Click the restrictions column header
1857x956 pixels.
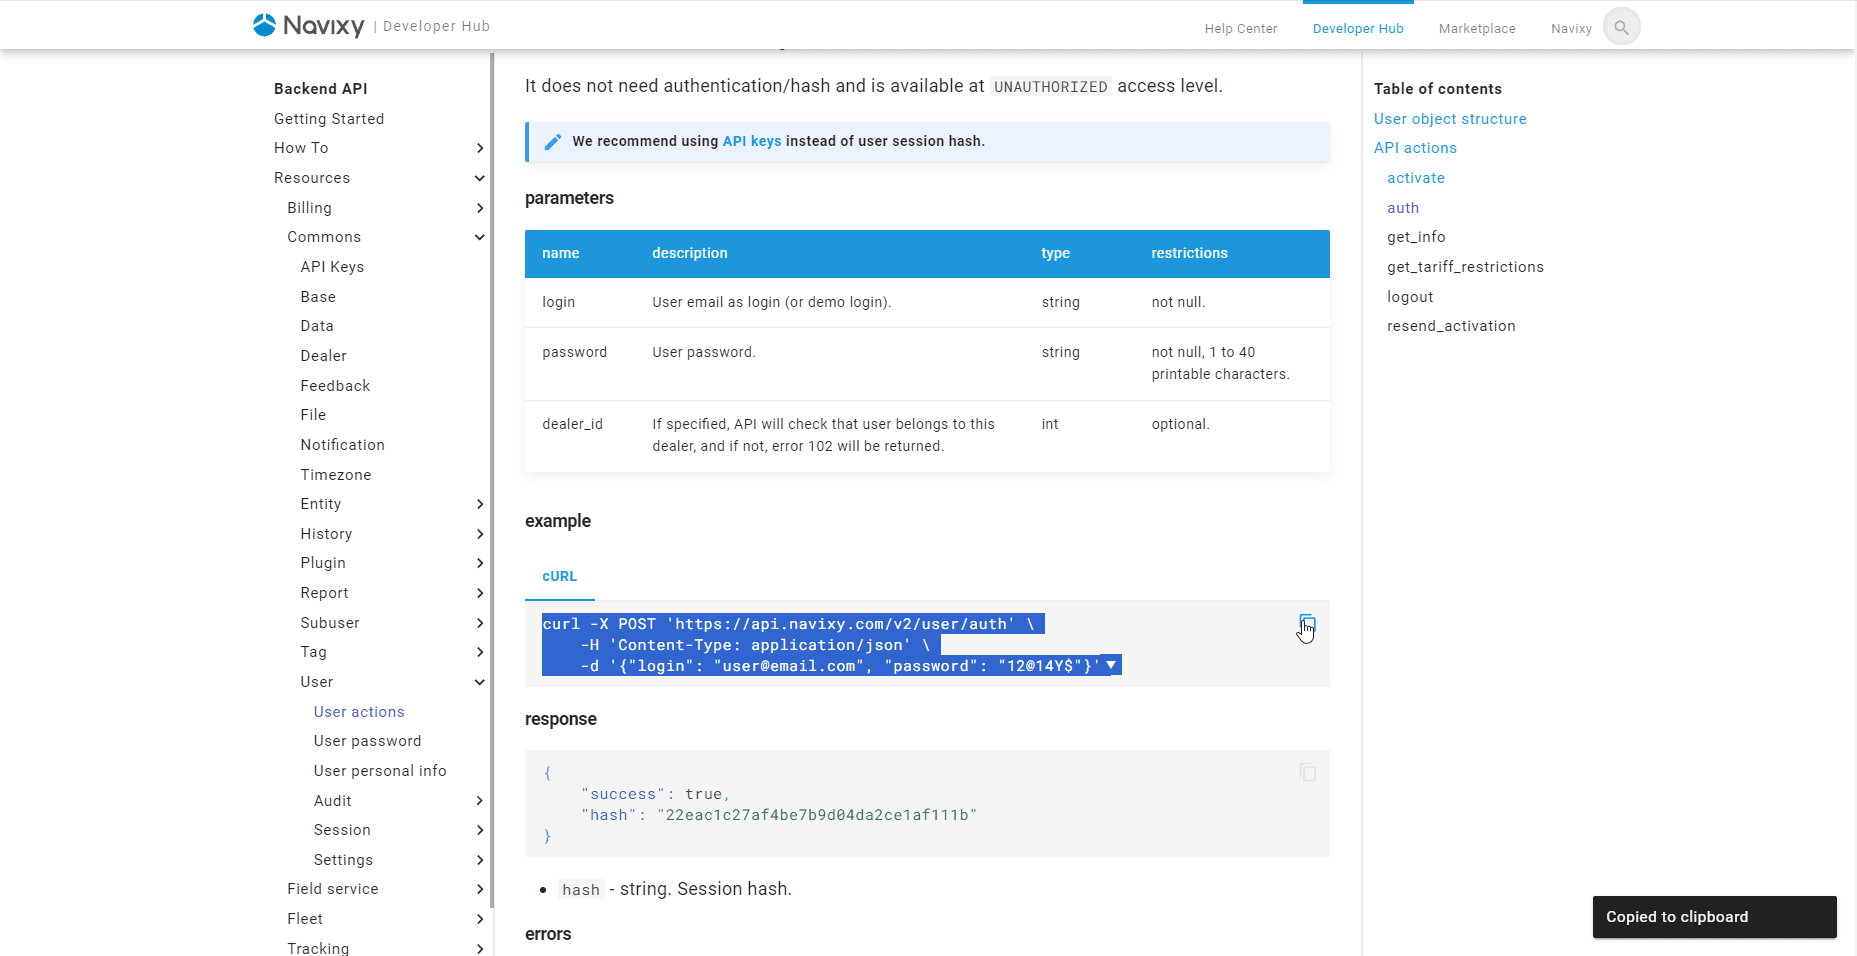[1189, 253]
